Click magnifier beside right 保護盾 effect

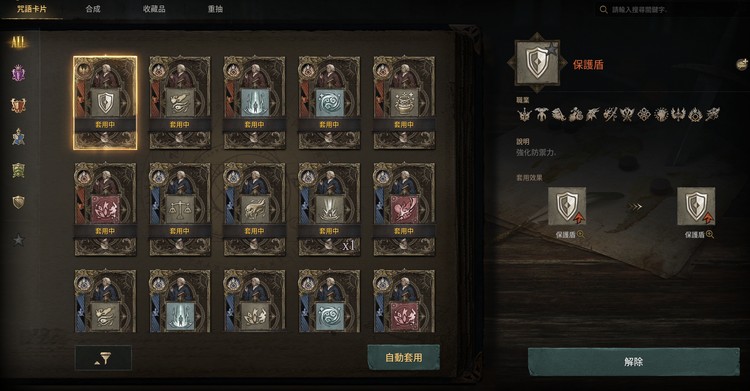point(710,235)
